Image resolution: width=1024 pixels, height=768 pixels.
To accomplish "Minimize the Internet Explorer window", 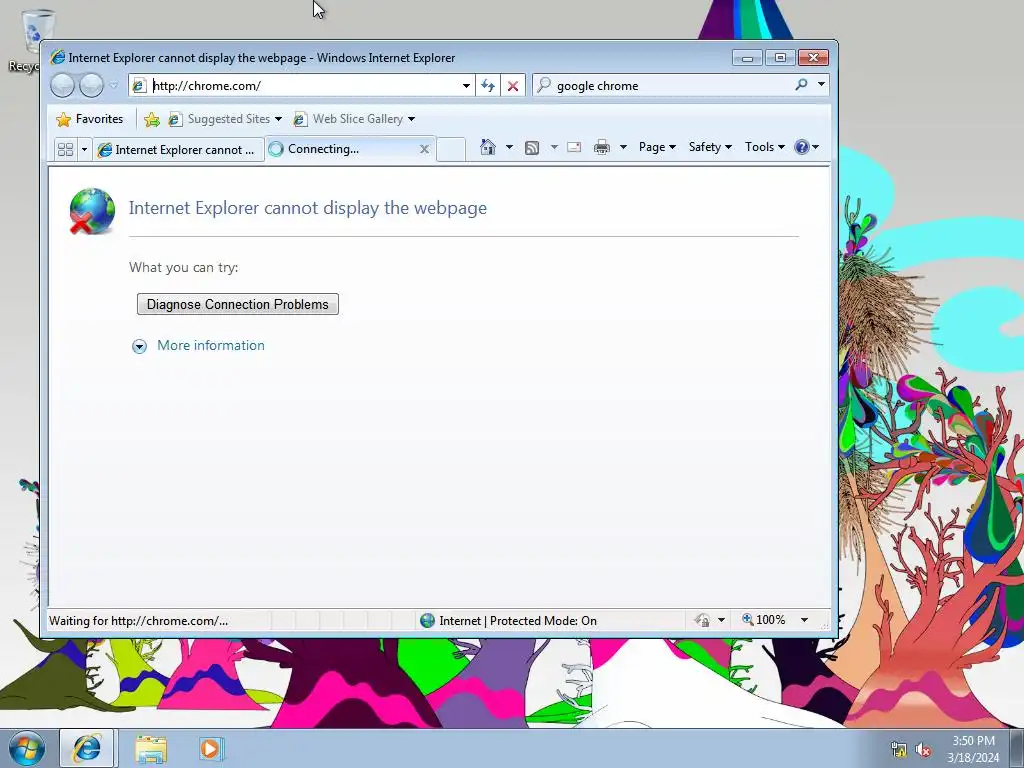I will pyautogui.click(x=747, y=58).
